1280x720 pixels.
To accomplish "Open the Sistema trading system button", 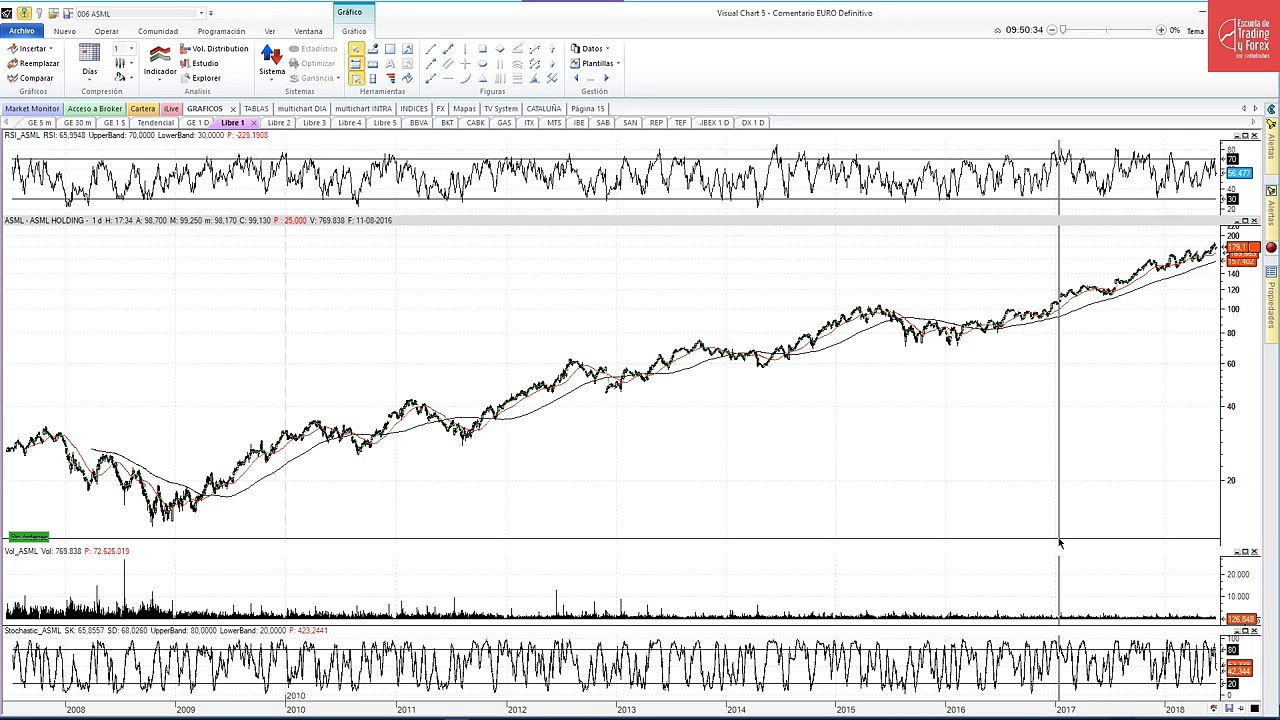I will [272, 61].
